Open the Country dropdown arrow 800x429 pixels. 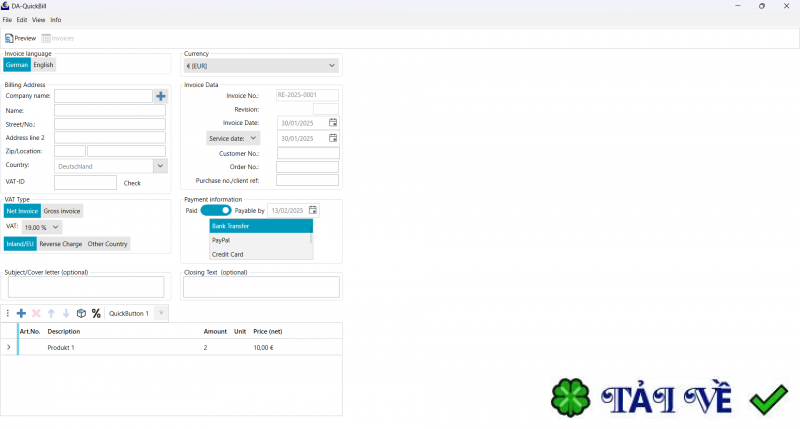pyautogui.click(x=160, y=166)
